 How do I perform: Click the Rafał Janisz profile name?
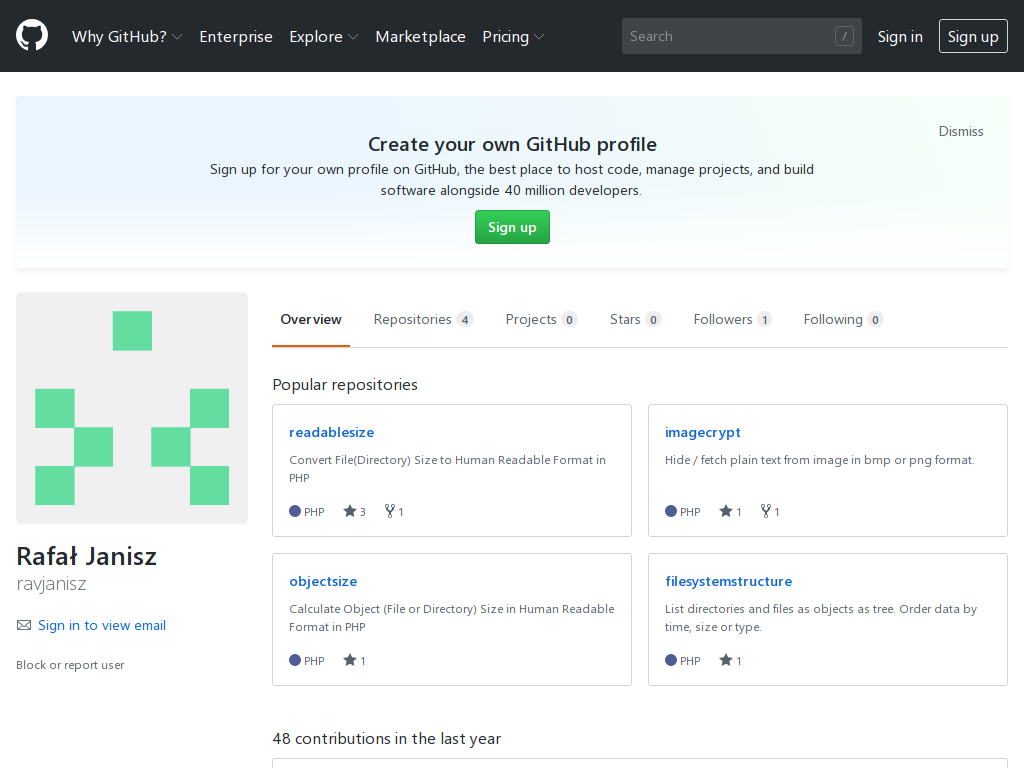(x=86, y=556)
